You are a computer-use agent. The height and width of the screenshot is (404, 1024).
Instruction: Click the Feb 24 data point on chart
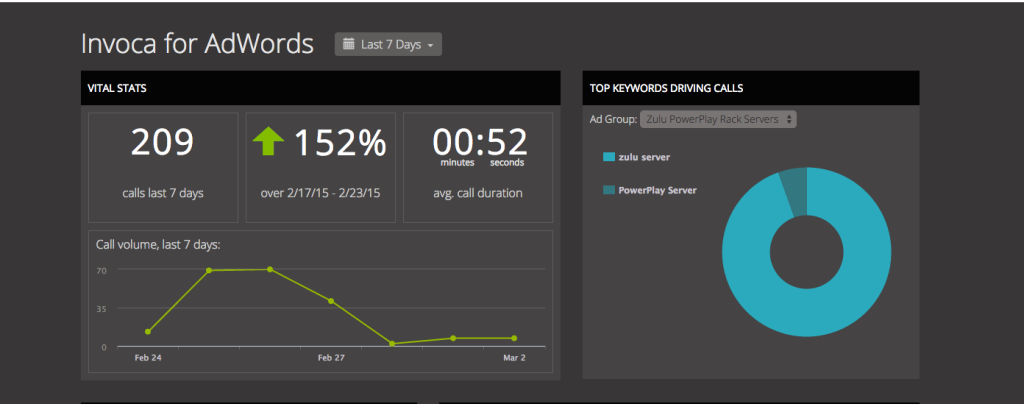tap(148, 332)
